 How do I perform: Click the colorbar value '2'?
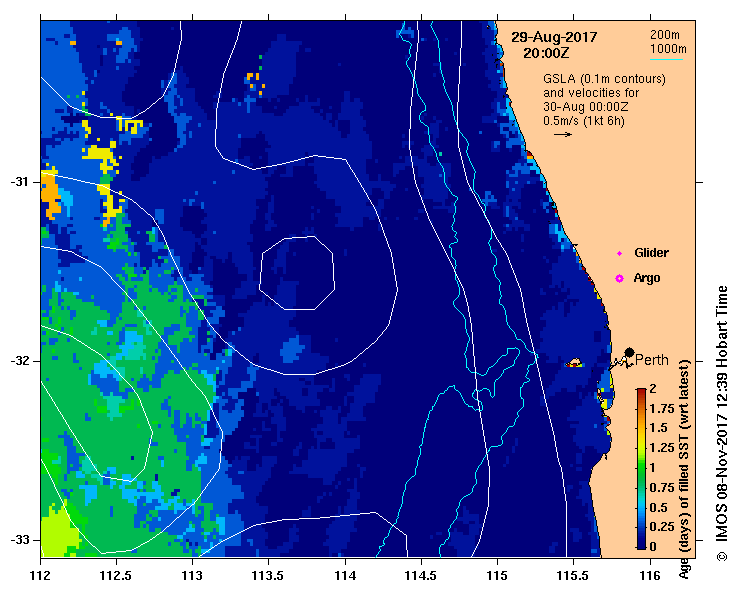point(653,389)
